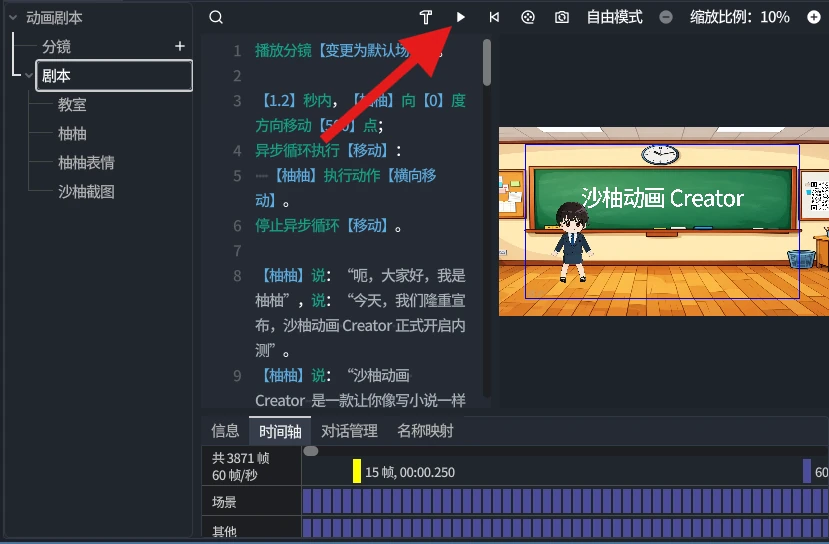The width and height of the screenshot is (829, 544).
Task: Click the script editor vertical scrollbar
Action: click(487, 62)
